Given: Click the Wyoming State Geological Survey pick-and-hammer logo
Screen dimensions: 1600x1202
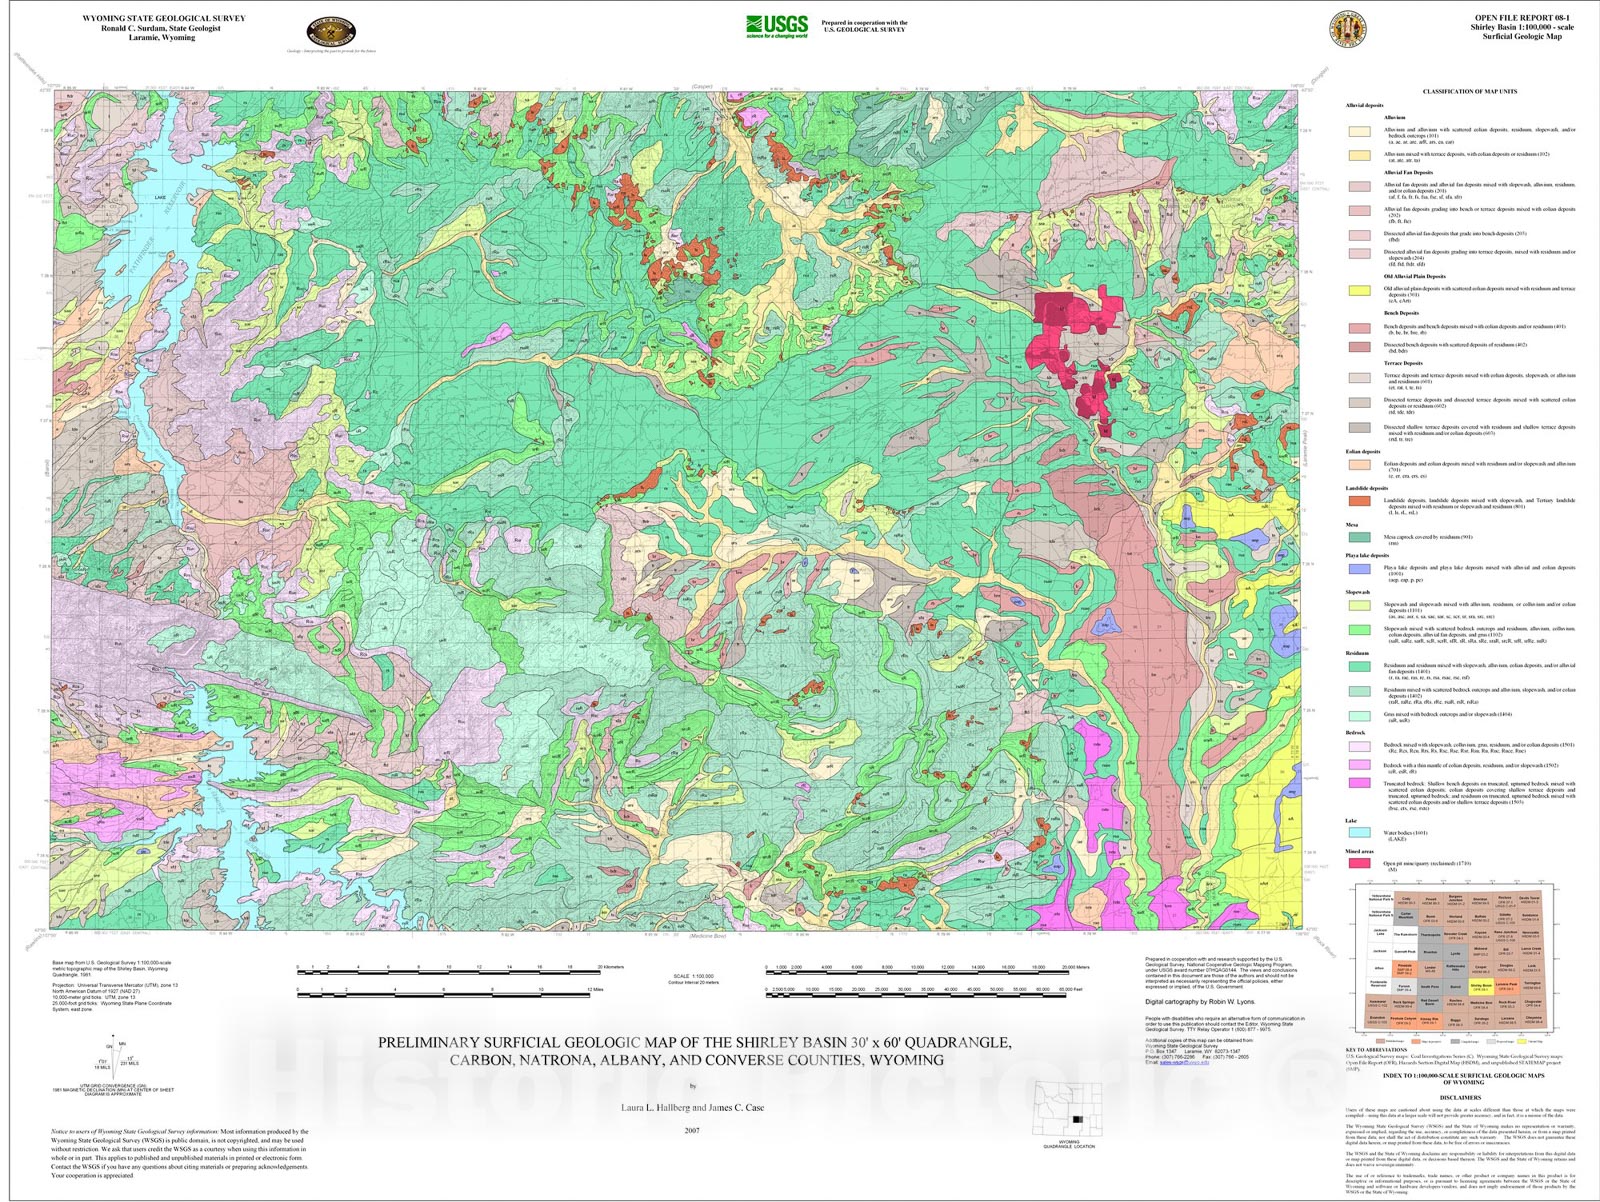Looking at the screenshot, I should pyautogui.click(x=330, y=30).
